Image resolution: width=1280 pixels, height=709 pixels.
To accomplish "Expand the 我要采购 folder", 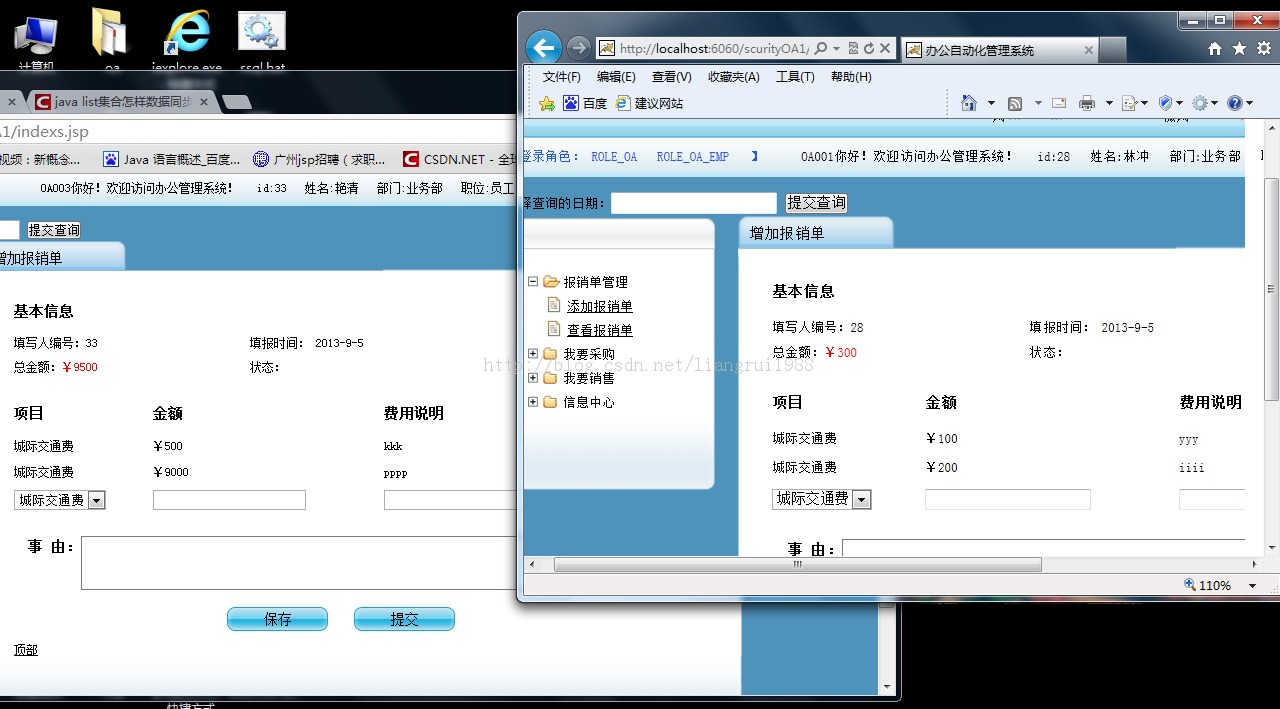I will click(533, 353).
